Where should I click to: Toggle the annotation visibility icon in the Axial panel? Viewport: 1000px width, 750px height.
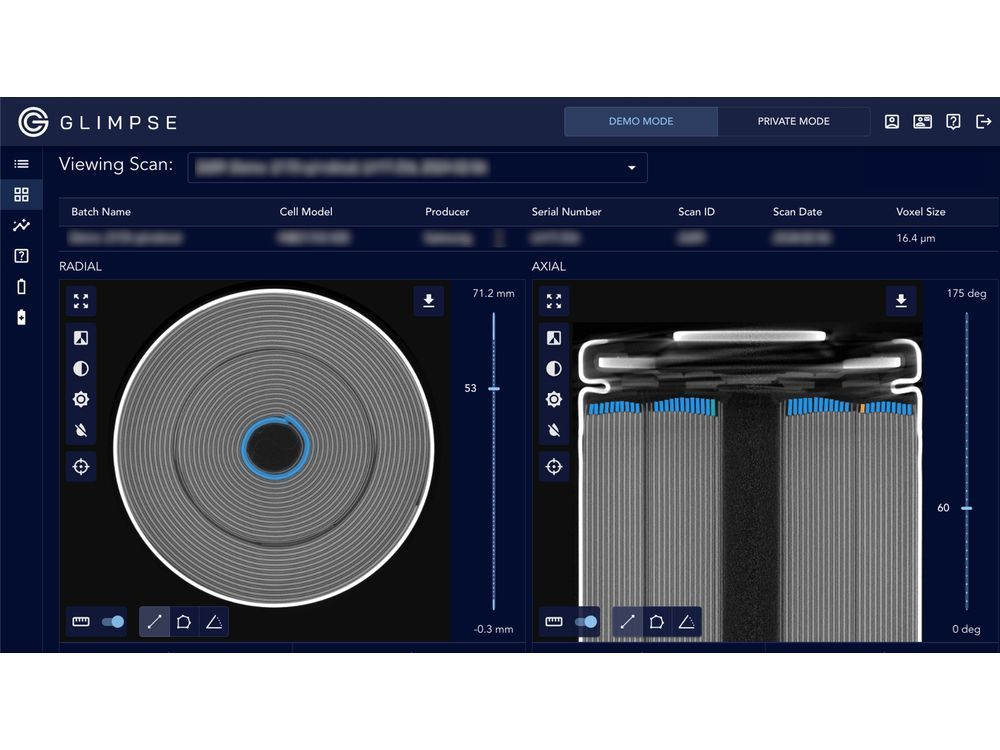(x=554, y=431)
